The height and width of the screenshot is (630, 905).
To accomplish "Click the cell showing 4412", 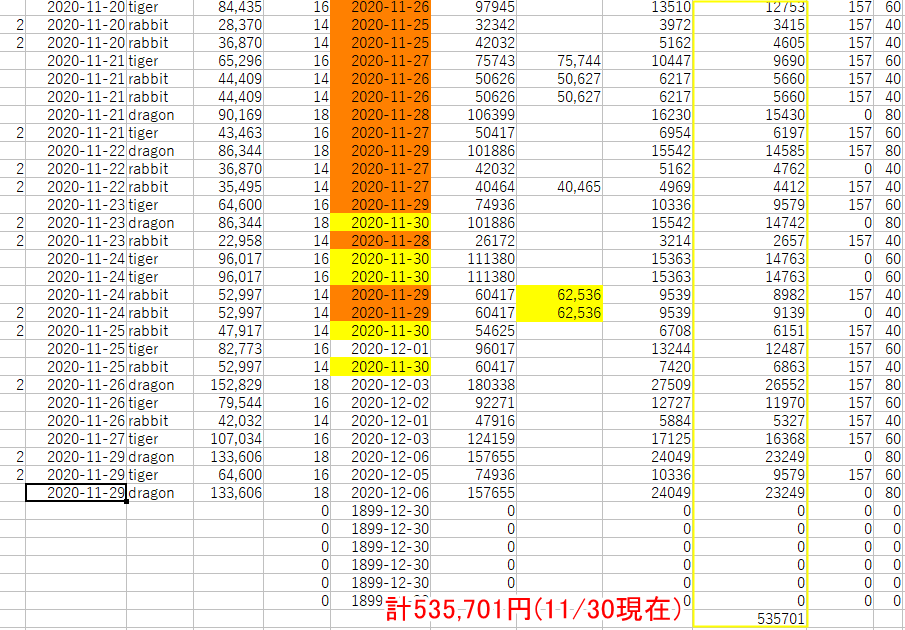I will pos(750,187).
